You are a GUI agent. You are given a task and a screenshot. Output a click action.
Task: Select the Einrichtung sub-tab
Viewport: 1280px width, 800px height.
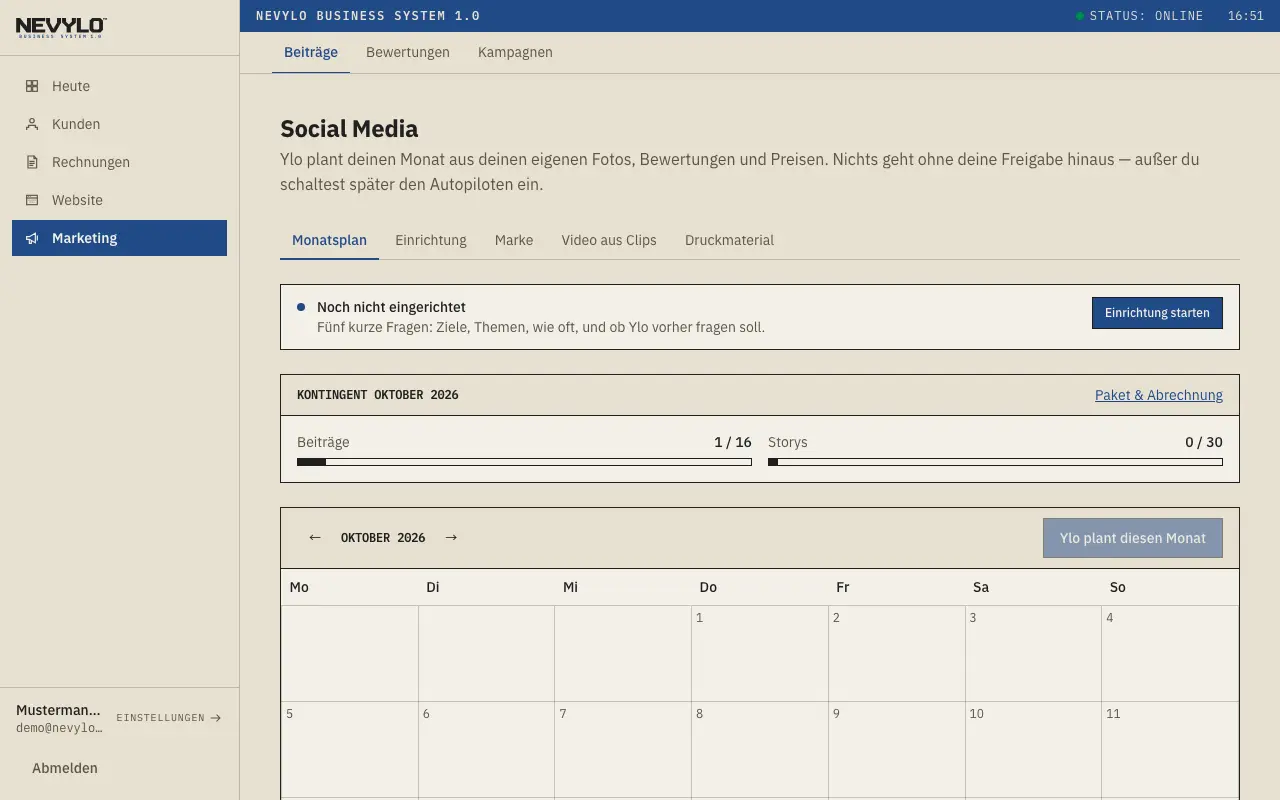431,240
